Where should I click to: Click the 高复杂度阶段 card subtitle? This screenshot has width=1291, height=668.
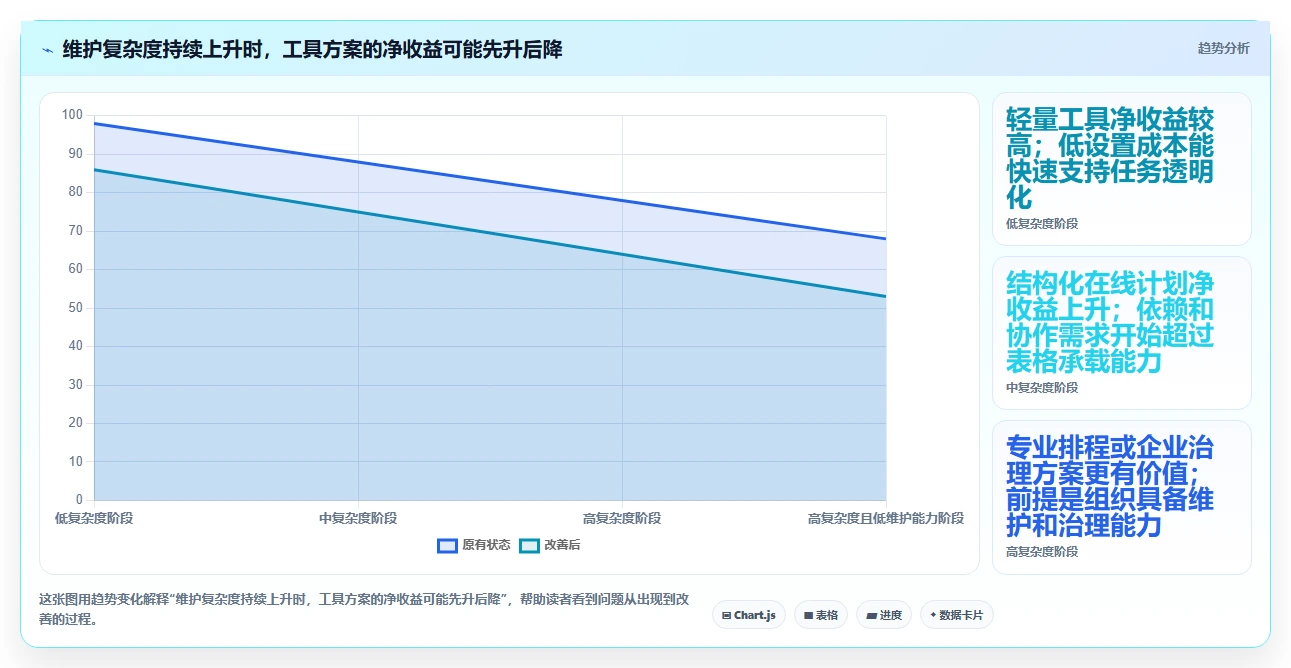pos(1042,552)
